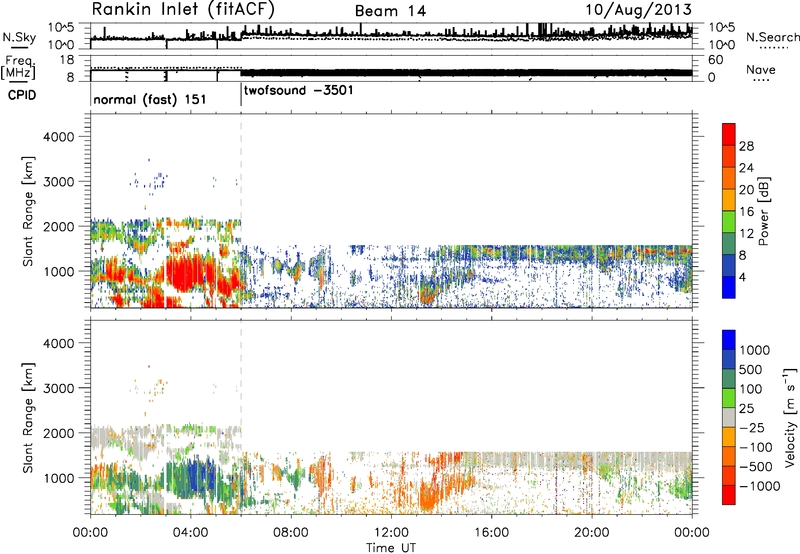Click the "12:00" time axis tick label

391,533
